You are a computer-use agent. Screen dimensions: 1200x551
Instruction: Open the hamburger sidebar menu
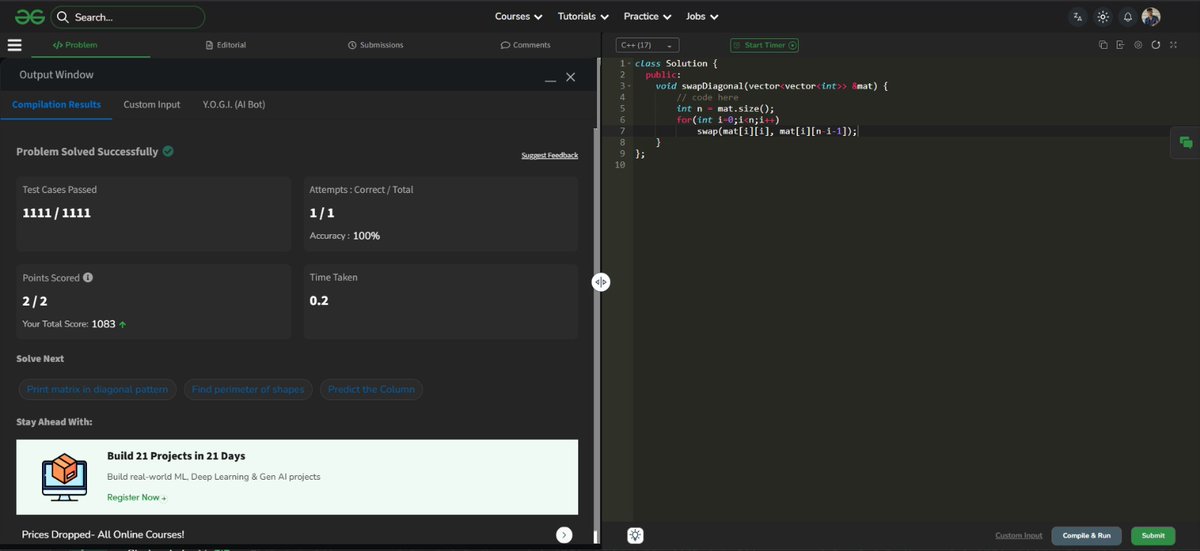[x=14, y=45]
